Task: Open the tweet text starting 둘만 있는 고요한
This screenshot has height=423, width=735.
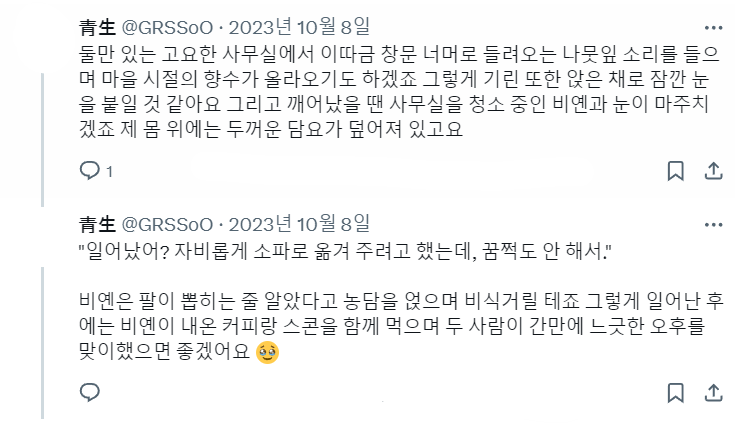Action: click(398, 91)
